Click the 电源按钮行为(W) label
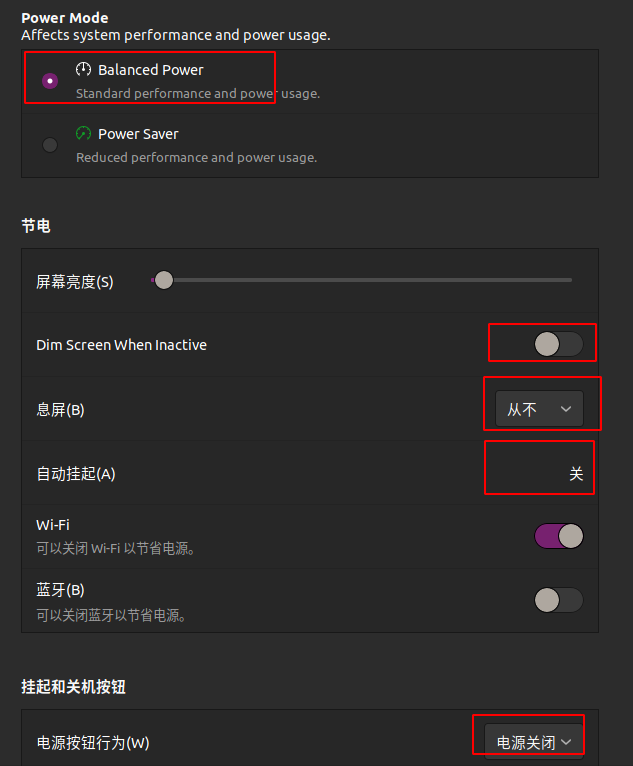This screenshot has height=766, width=633. [x=93, y=743]
